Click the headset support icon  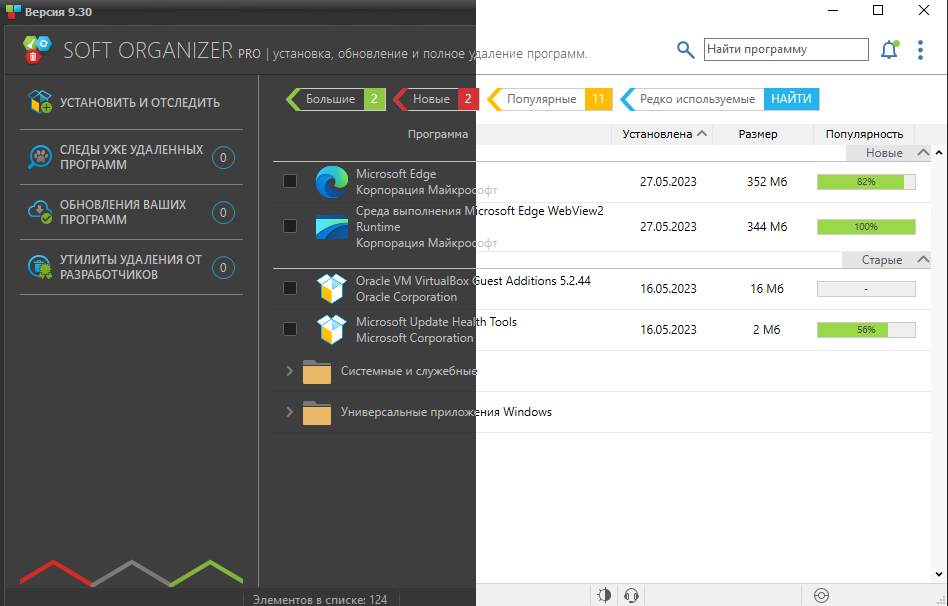pyautogui.click(x=631, y=595)
